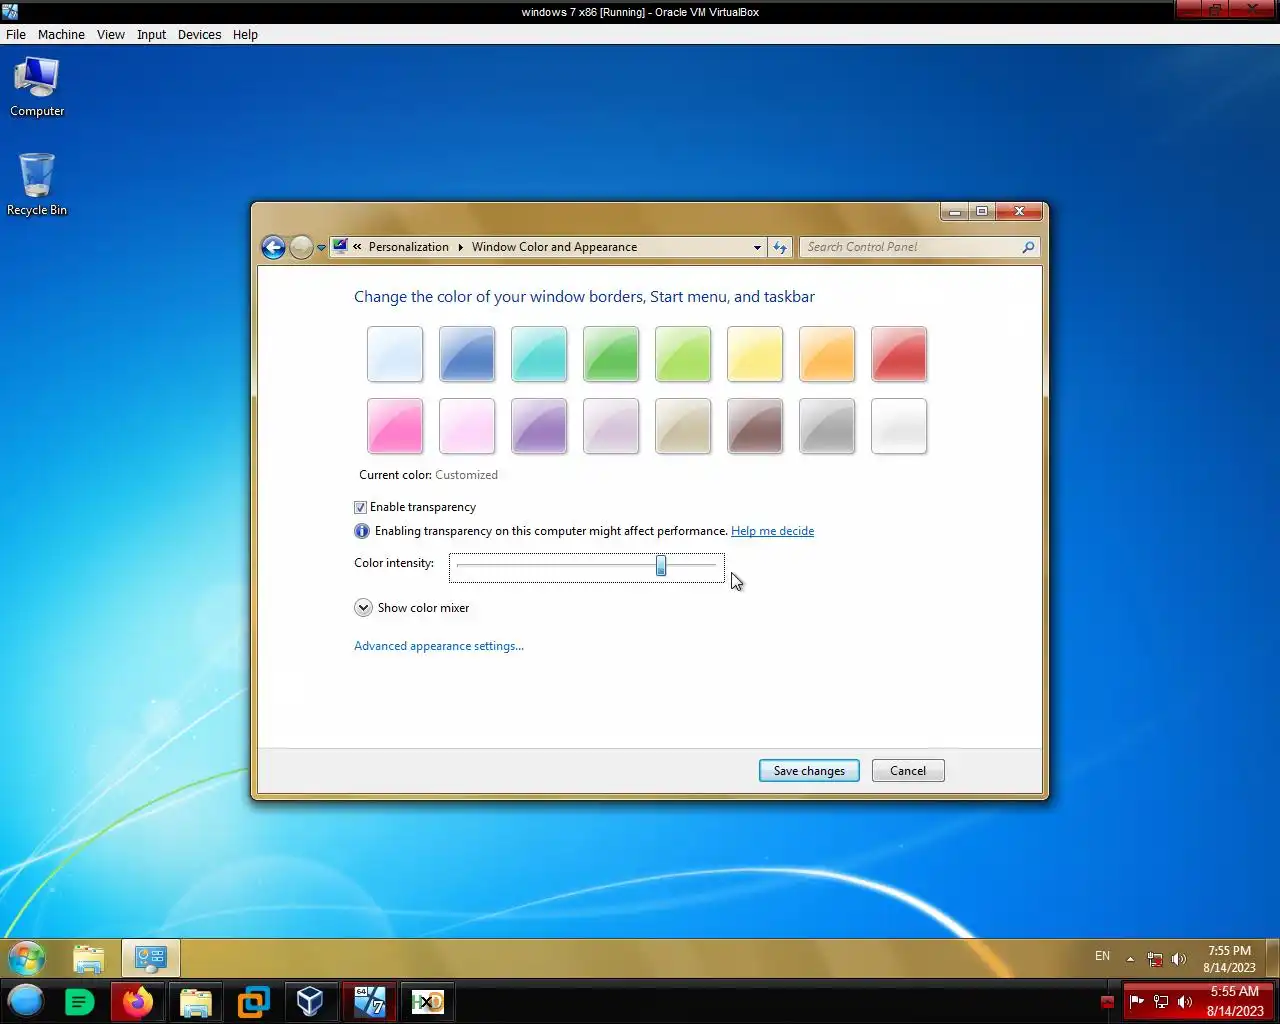Click the arrow after Personalization breadcrumb

pyautogui.click(x=460, y=247)
